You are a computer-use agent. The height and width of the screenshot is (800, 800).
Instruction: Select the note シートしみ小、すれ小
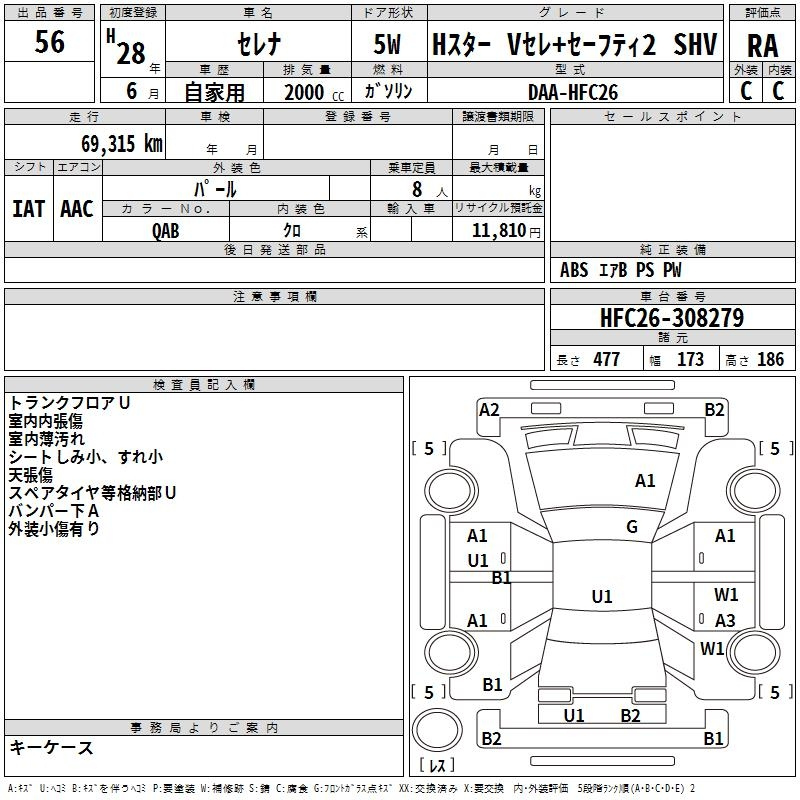coord(85,457)
